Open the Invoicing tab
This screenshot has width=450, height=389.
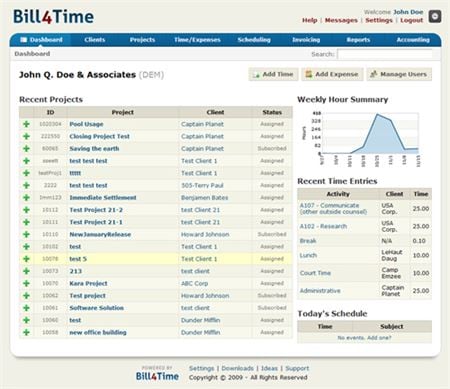tap(306, 40)
